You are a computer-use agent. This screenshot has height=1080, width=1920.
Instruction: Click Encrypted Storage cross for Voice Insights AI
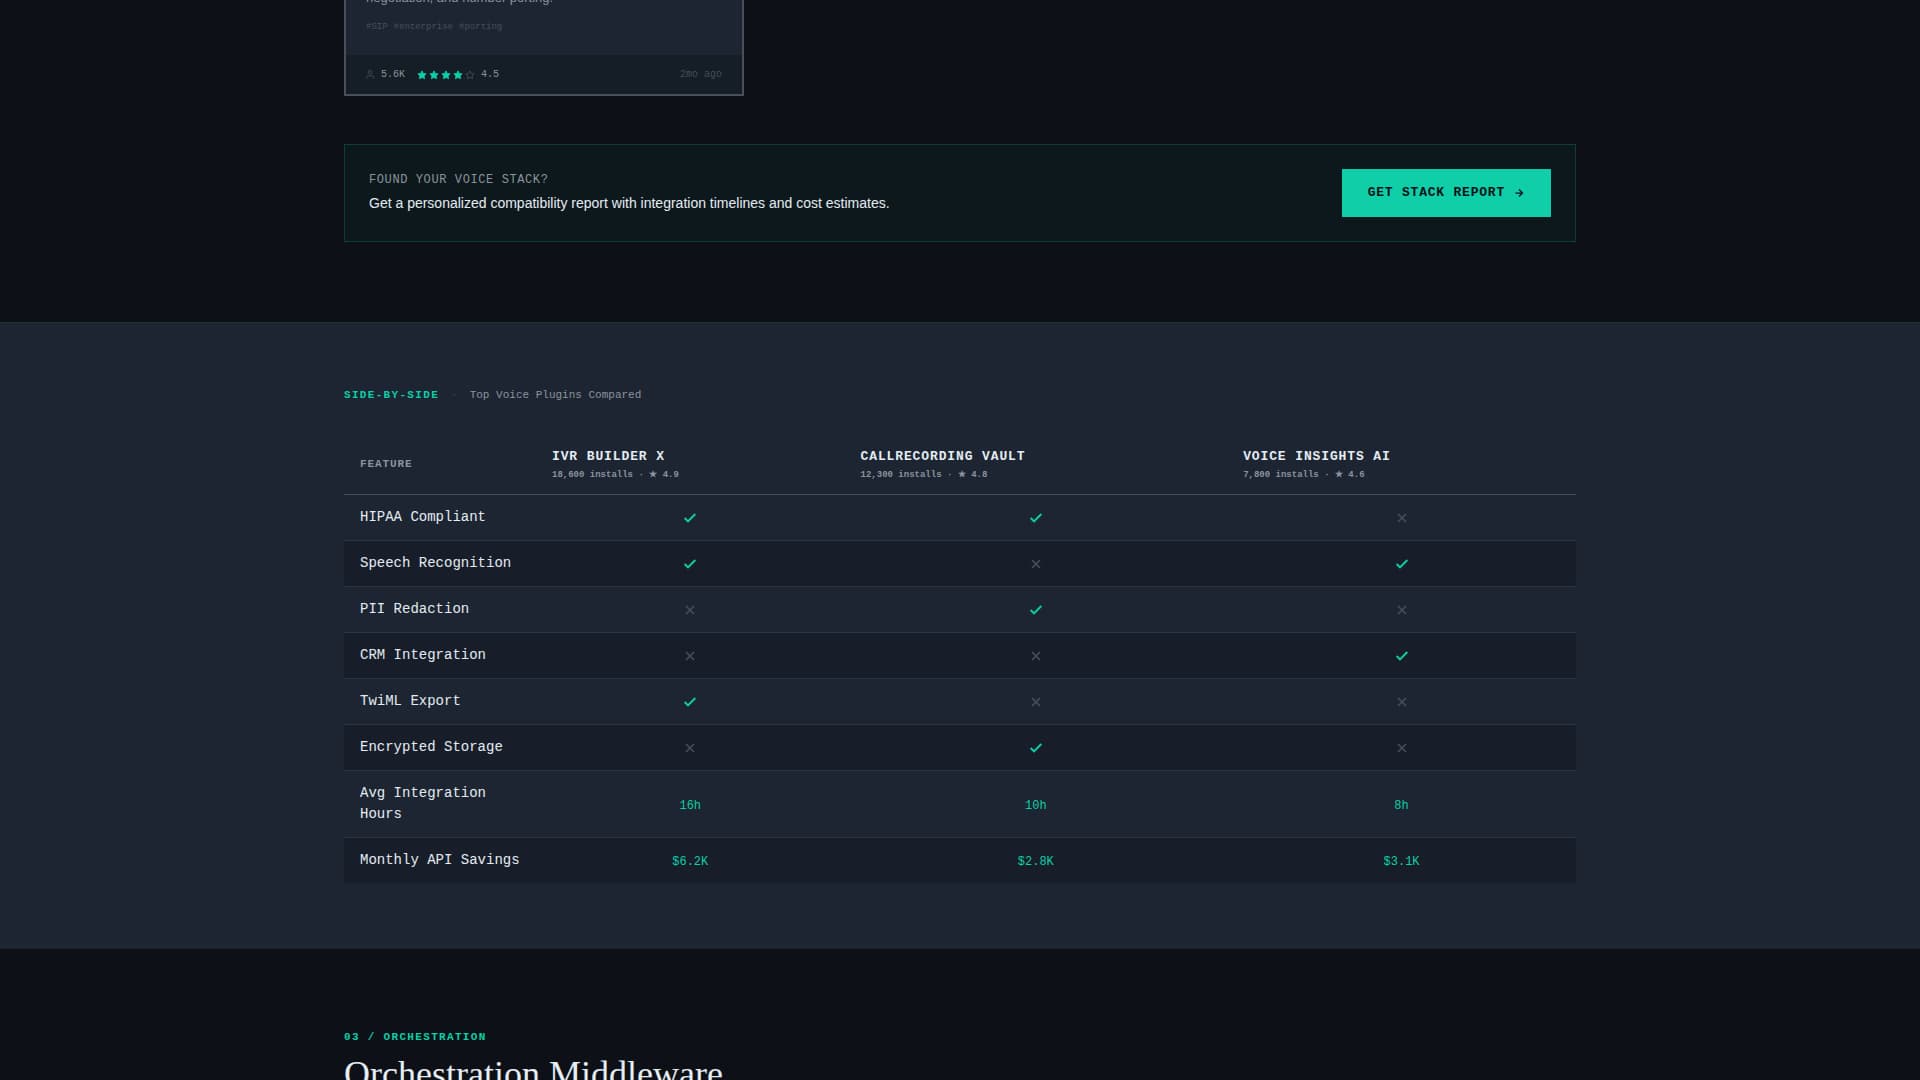click(x=1402, y=748)
